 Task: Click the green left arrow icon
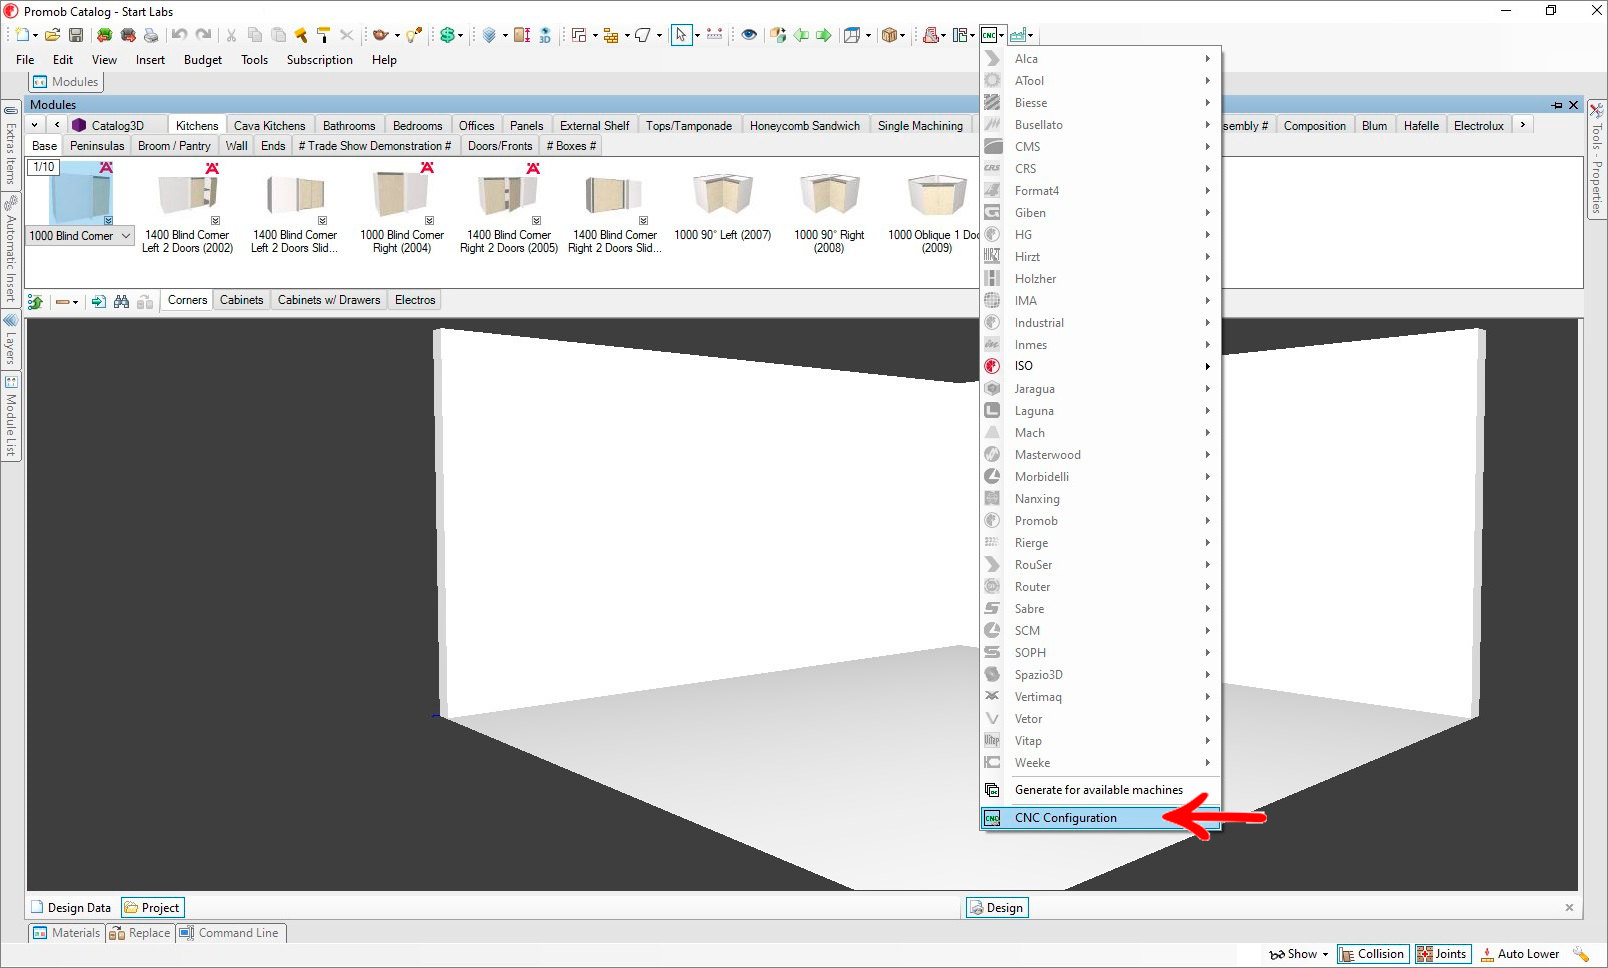[x=801, y=35]
